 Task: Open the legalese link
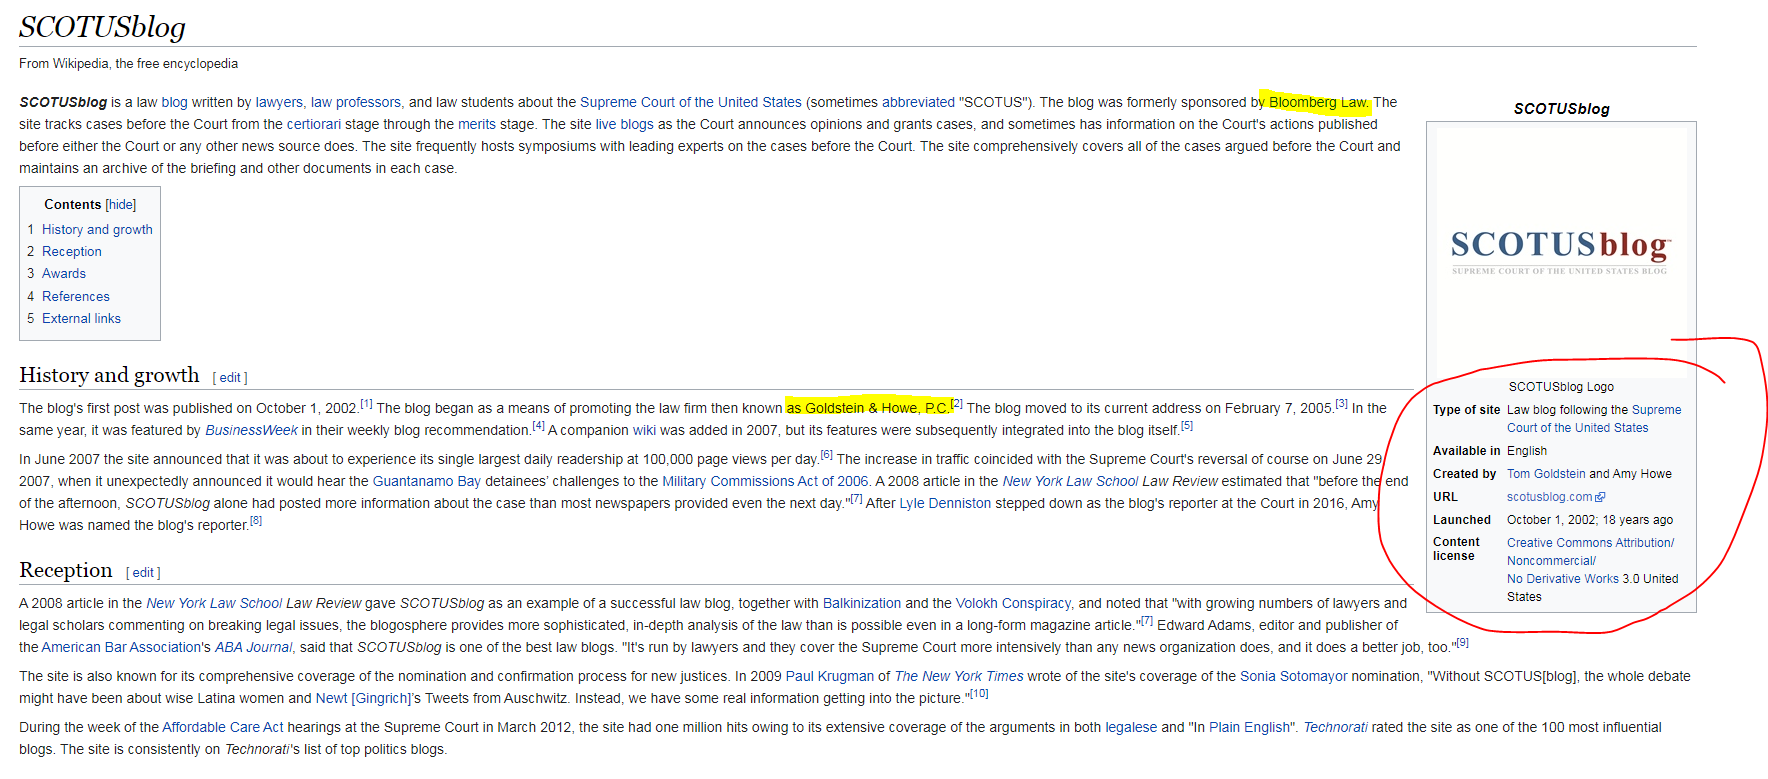tap(1131, 727)
